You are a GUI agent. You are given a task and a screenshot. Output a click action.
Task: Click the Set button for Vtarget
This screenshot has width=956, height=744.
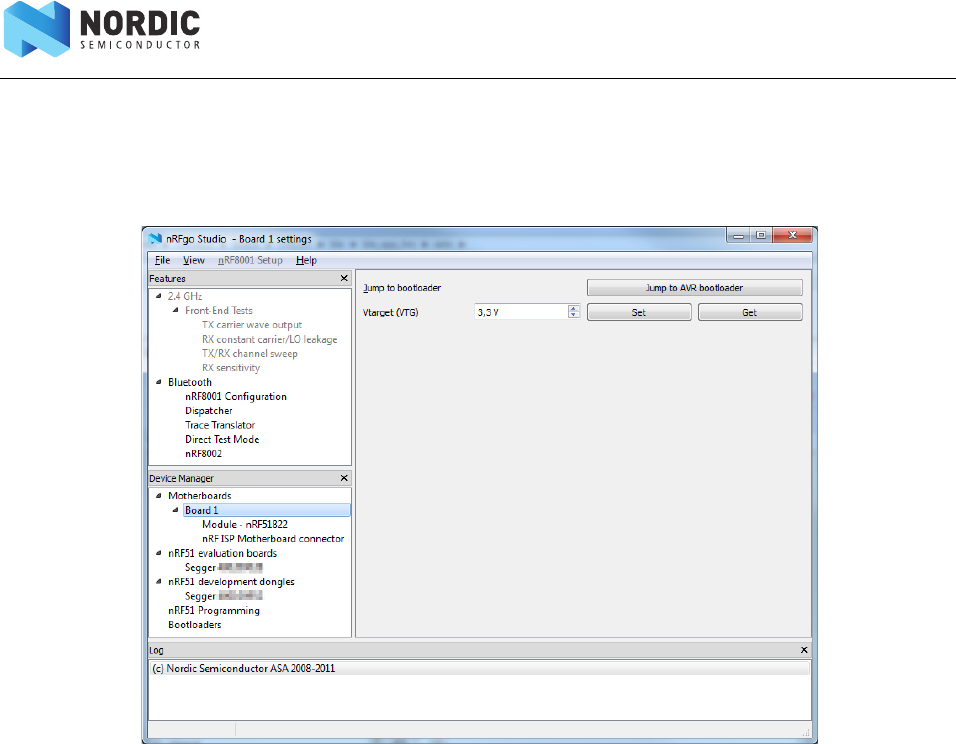tap(639, 312)
